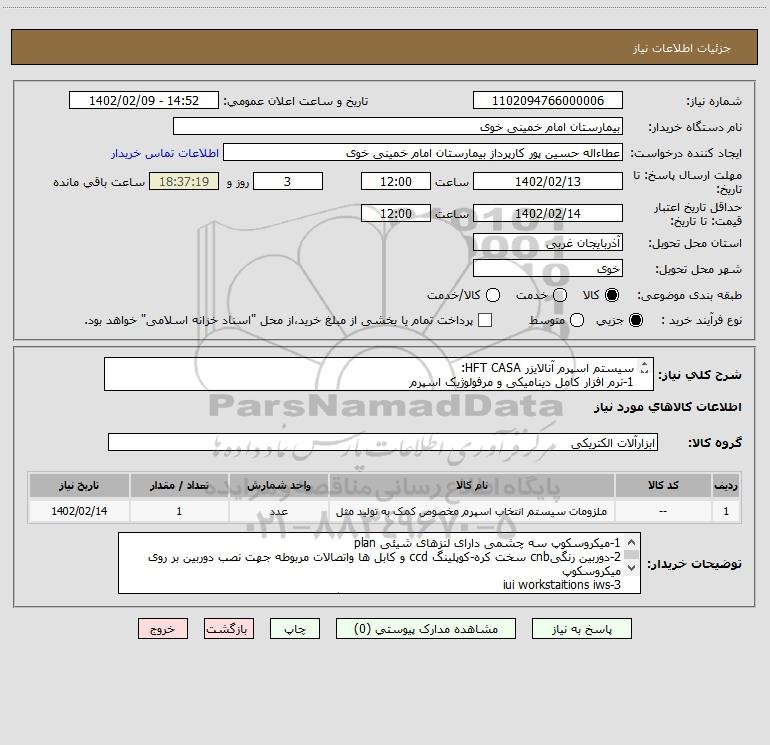Viewport: 770px width, 745px height.
Task: Click the item name cell in row 1
Action: coord(472,512)
